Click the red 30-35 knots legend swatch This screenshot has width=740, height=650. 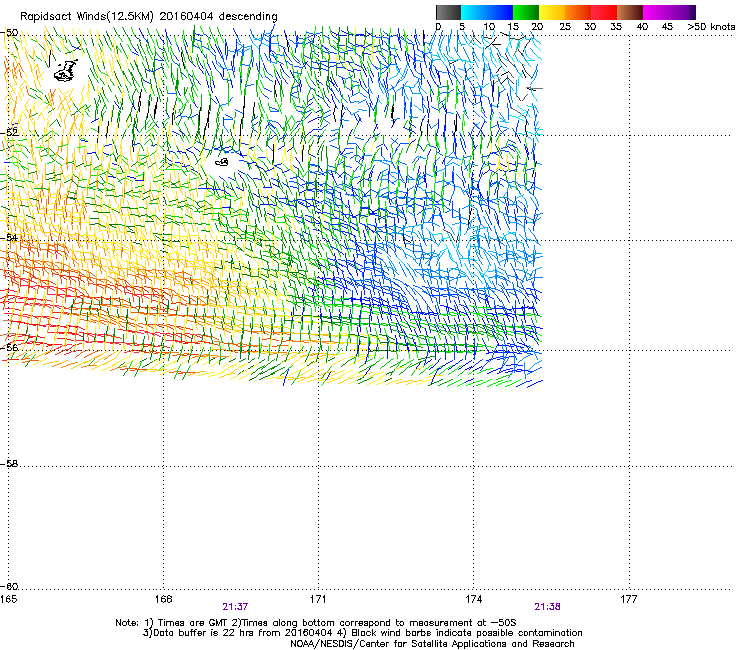(604, 12)
